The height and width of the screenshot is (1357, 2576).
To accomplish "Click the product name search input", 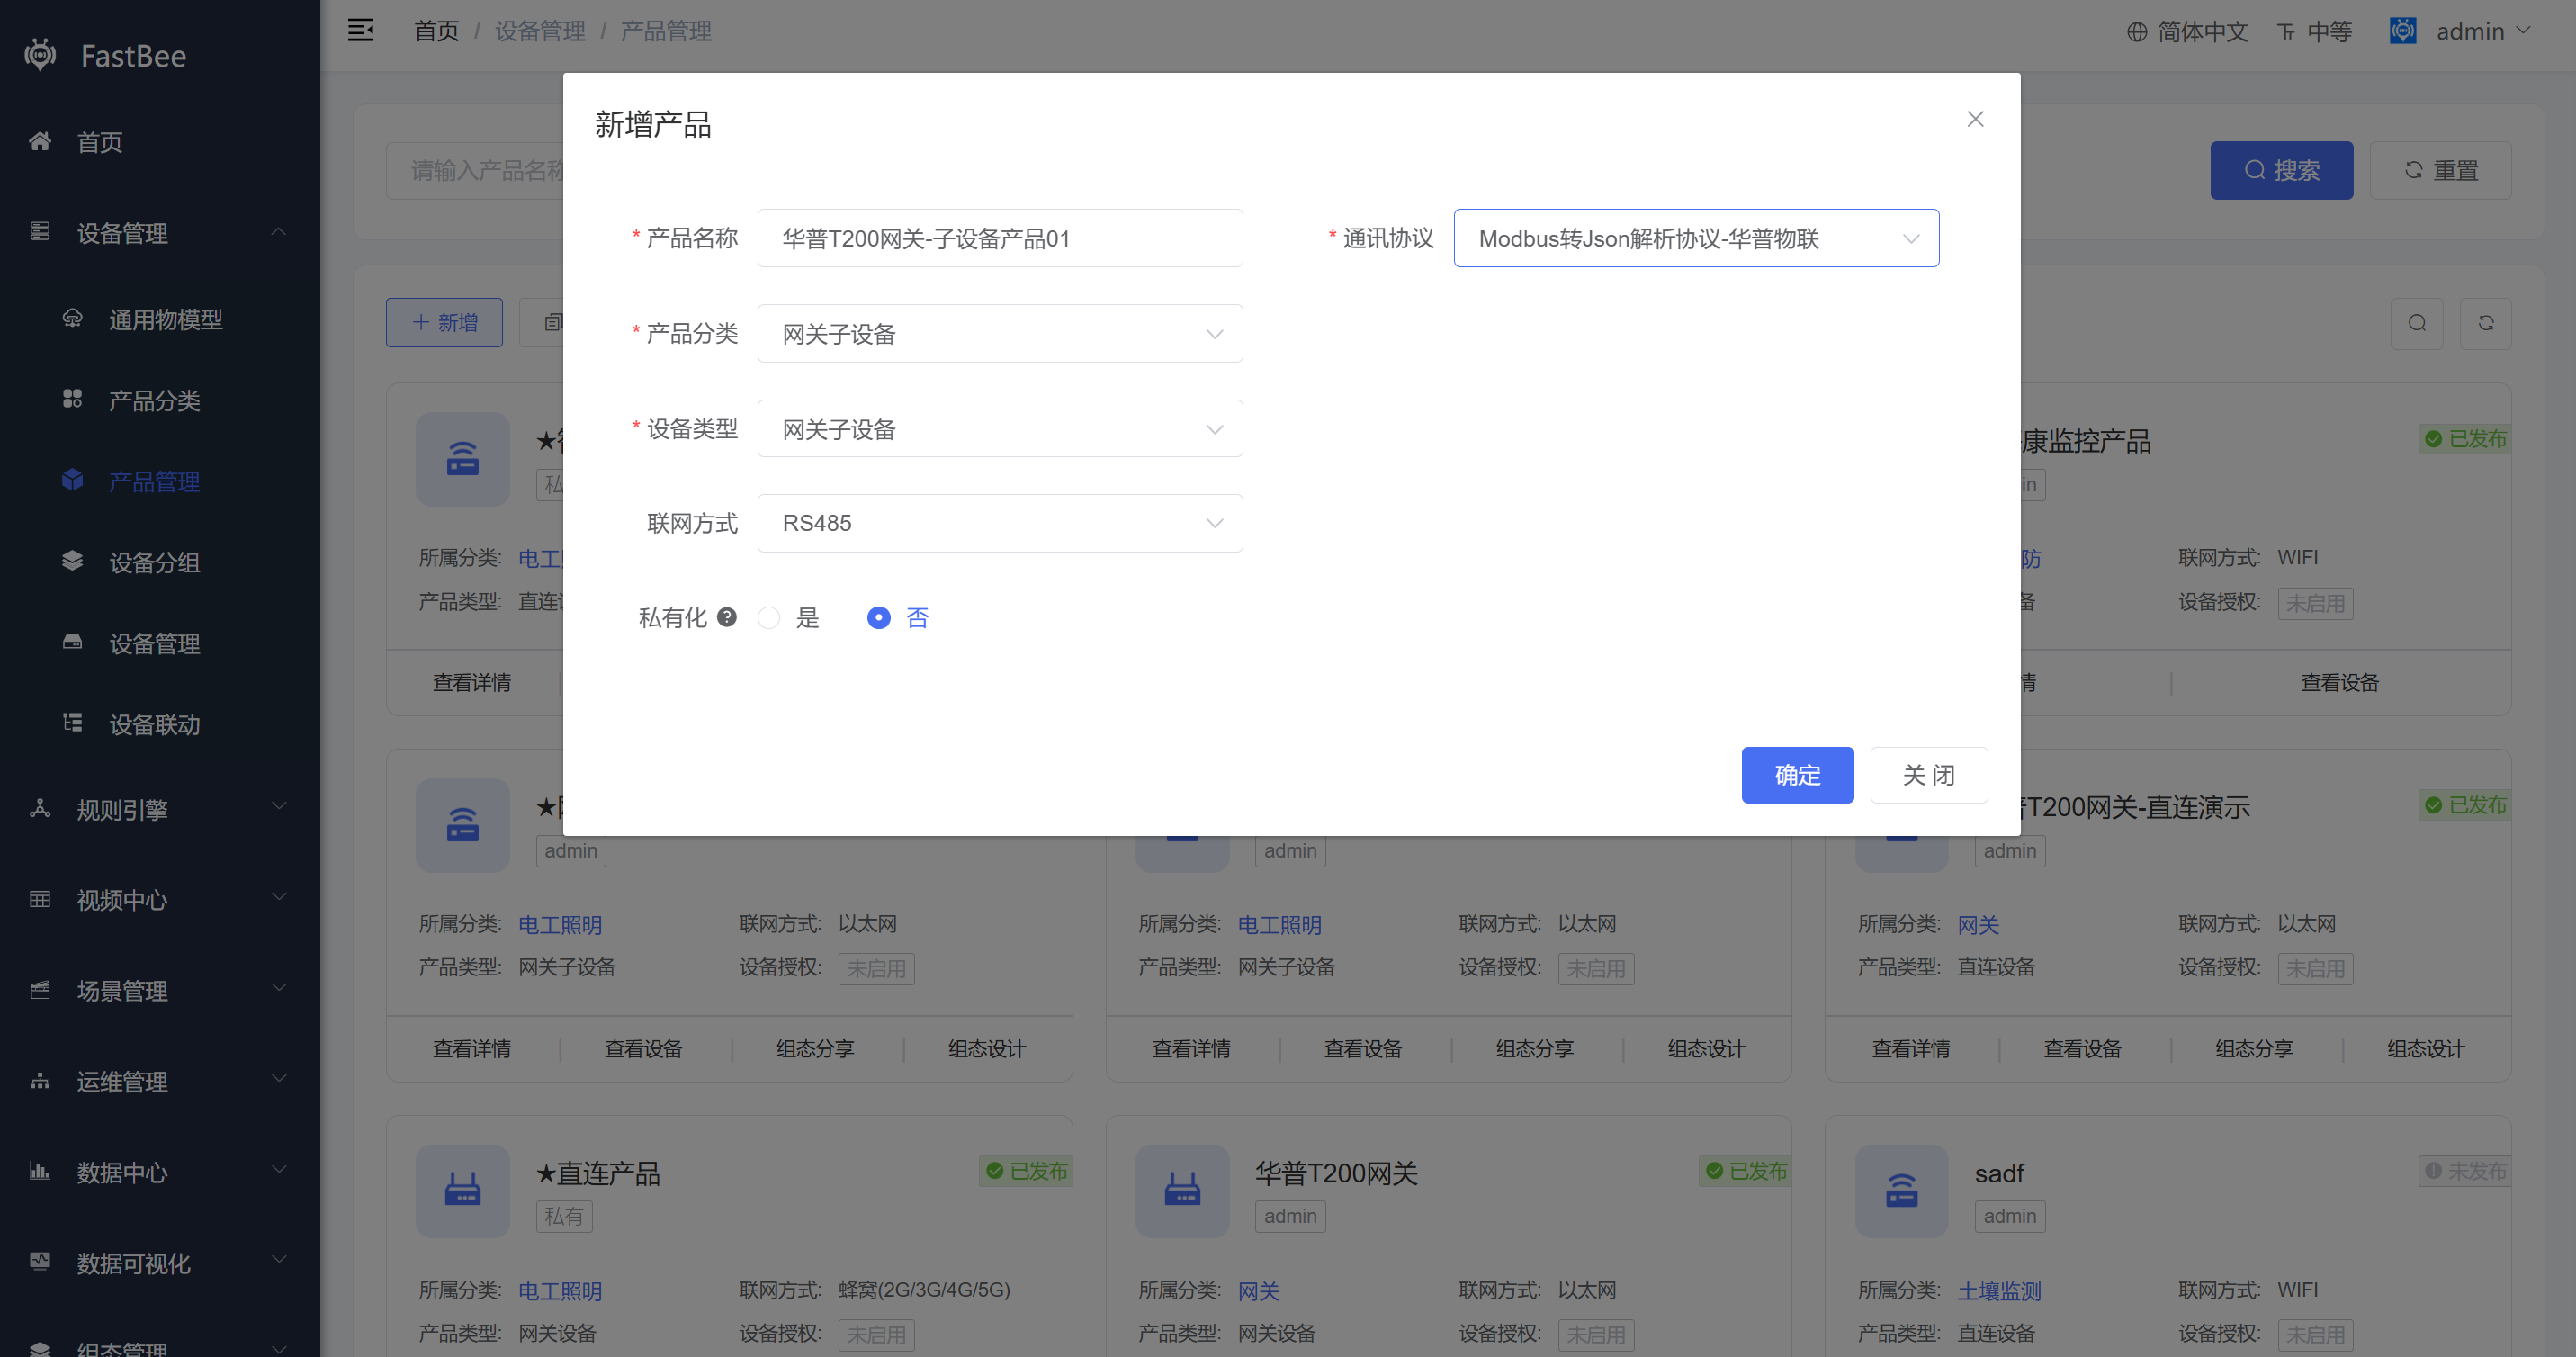I will point(476,170).
